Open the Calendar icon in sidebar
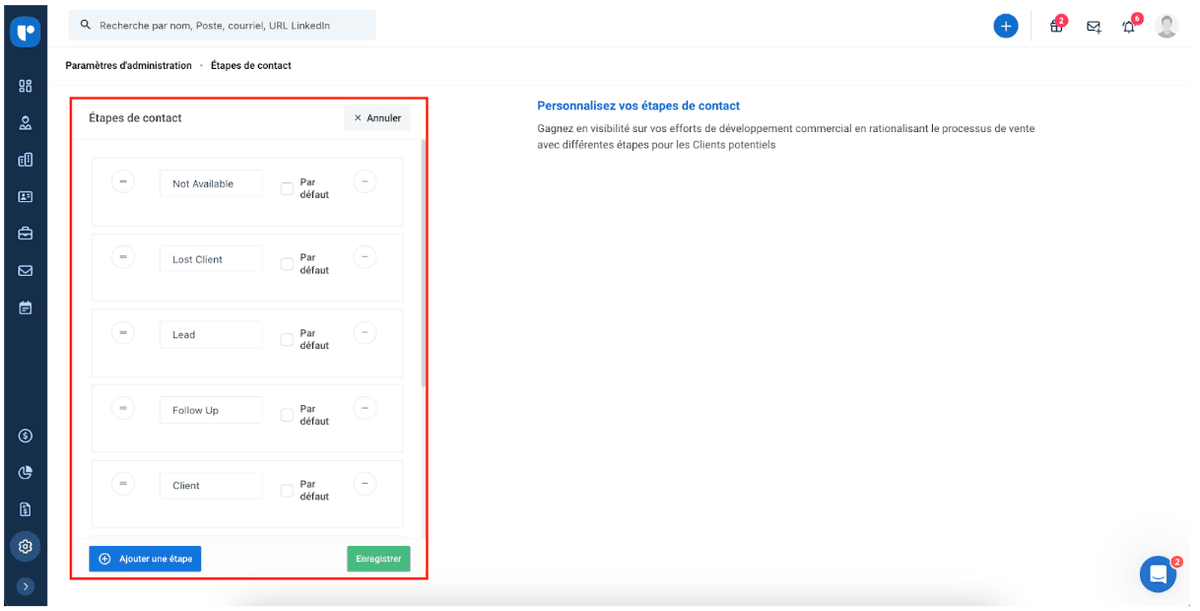The height and width of the screenshot is (611, 1200). tap(25, 307)
